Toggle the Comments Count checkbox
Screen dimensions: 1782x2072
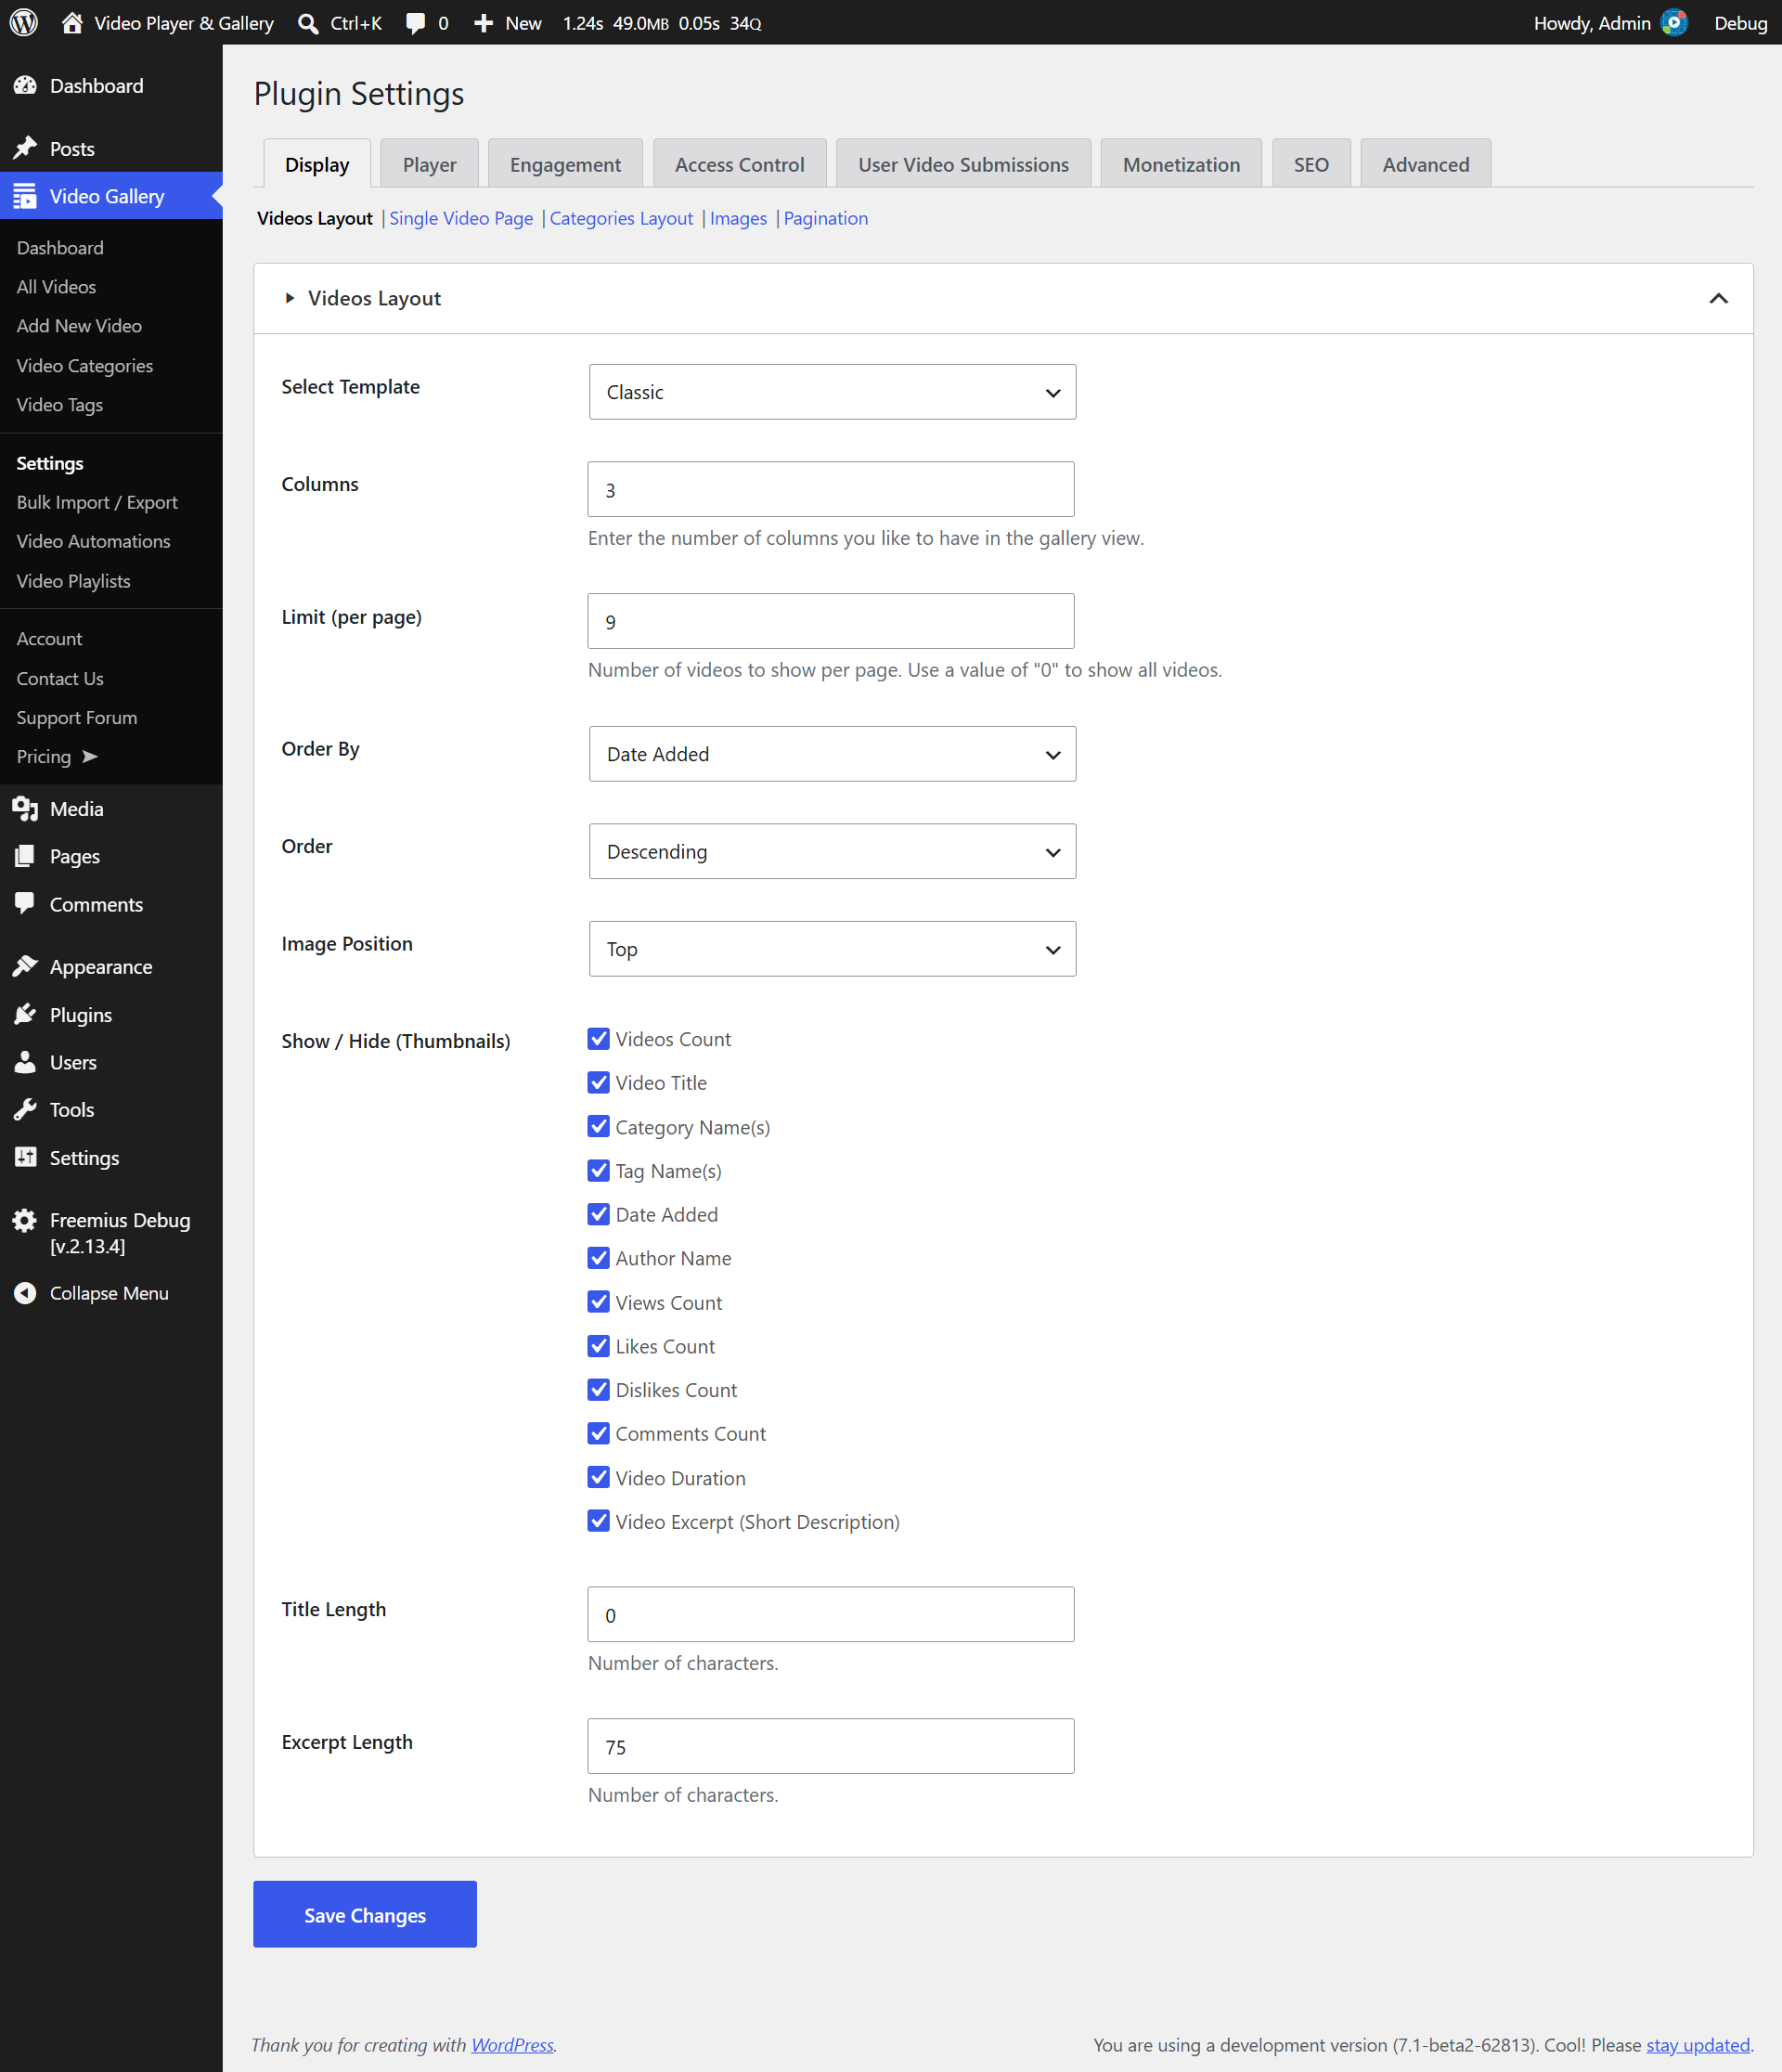(x=598, y=1434)
